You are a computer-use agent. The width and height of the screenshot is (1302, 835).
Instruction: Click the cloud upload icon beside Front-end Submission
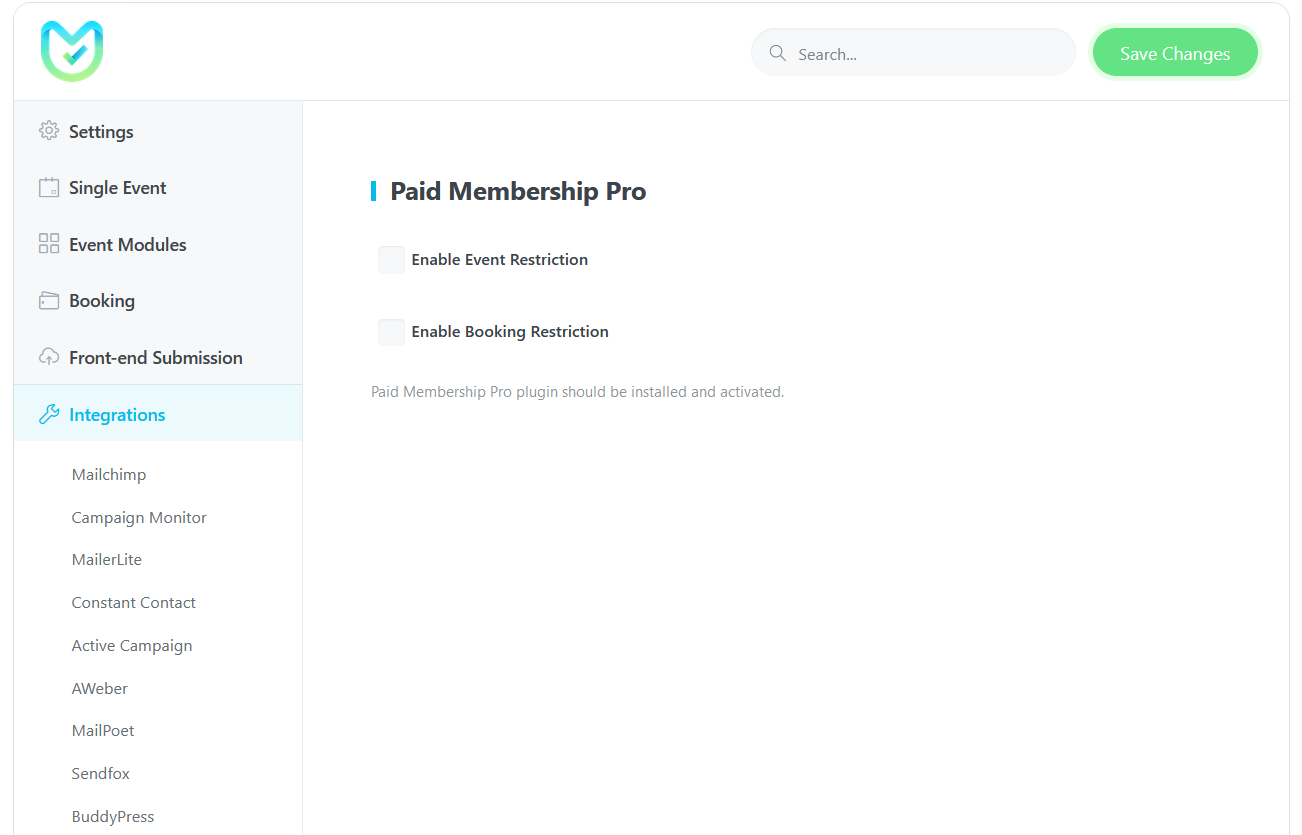tap(49, 357)
